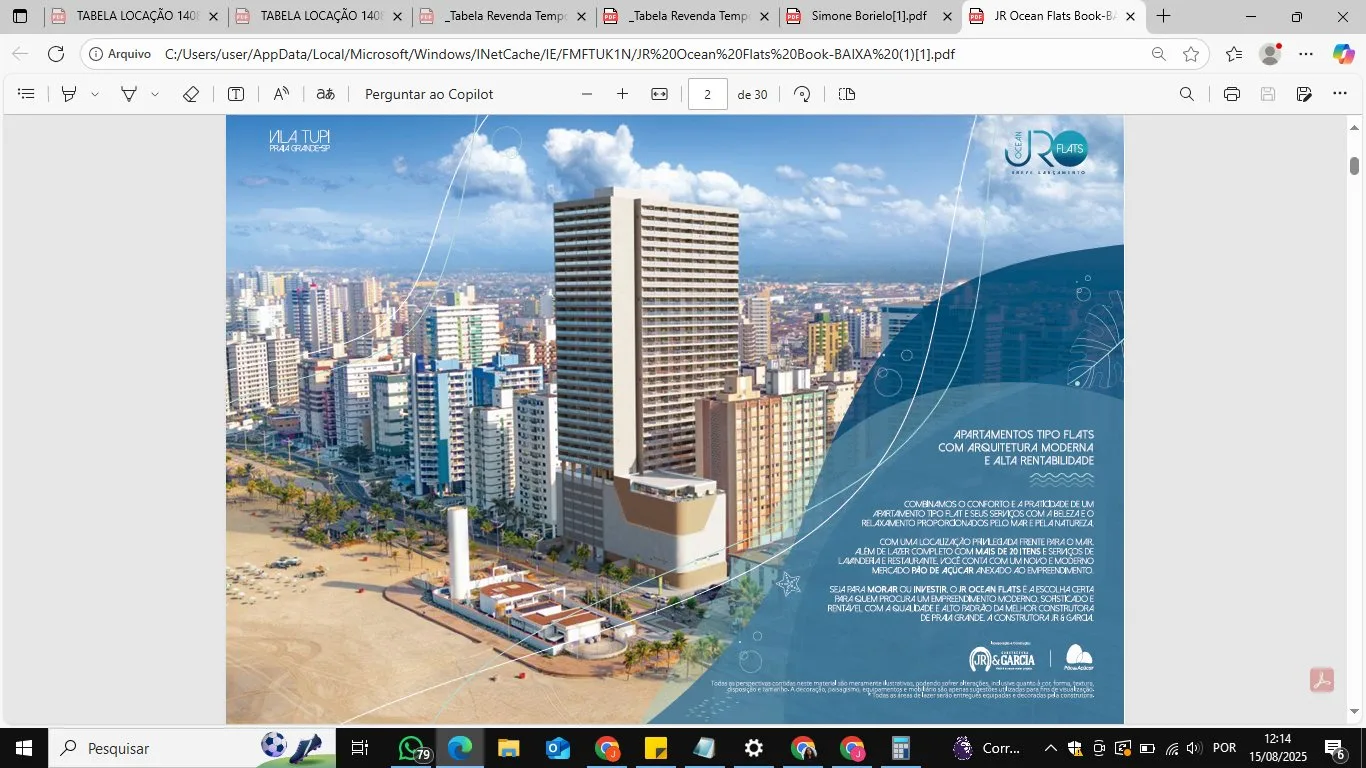Expand highlight color dropdown arrow
The width and height of the screenshot is (1366, 768).
[x=95, y=94]
